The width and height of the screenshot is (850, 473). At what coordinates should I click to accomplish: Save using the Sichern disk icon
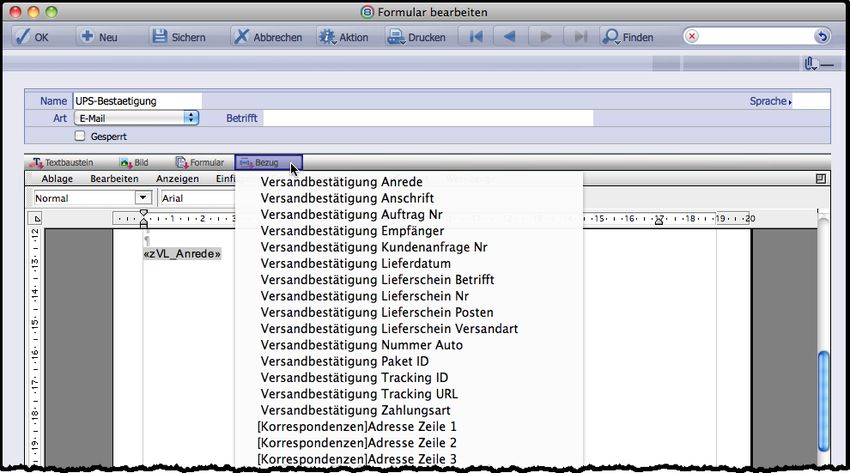[x=178, y=37]
